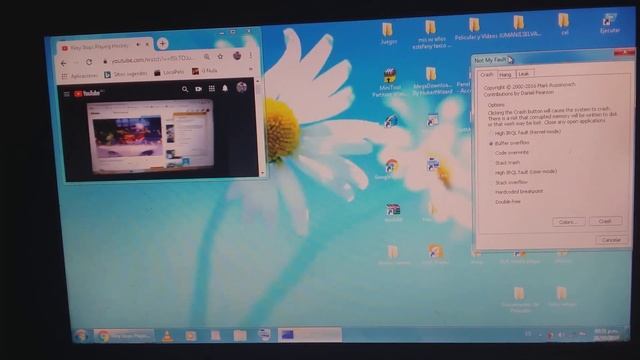
Task: Select High IRQL fault (Kernel-mode) option
Action: pos(525,133)
